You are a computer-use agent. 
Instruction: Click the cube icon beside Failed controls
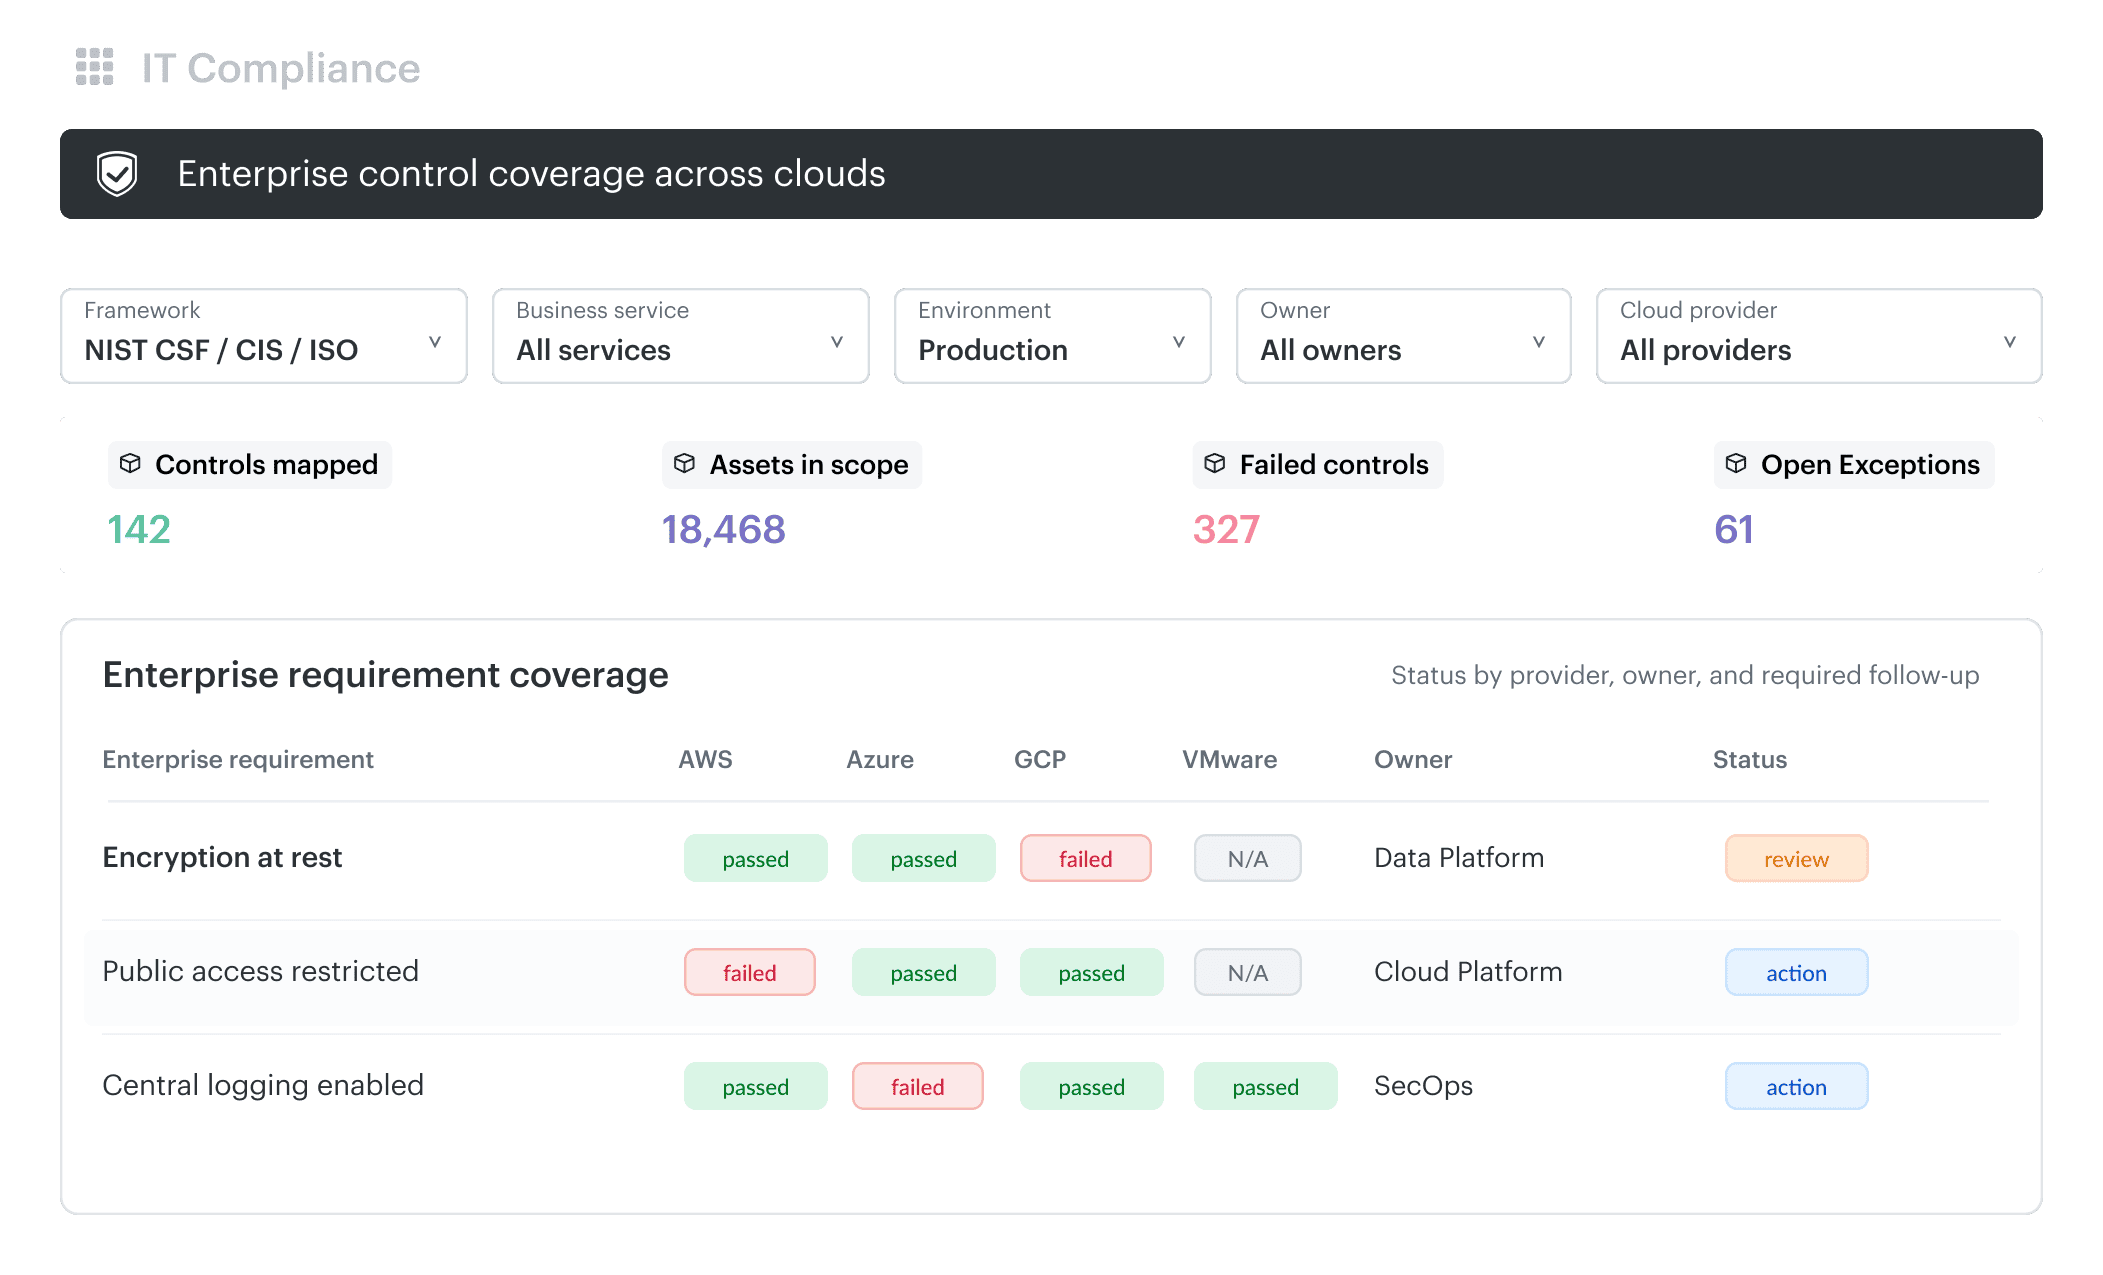click(x=1215, y=464)
